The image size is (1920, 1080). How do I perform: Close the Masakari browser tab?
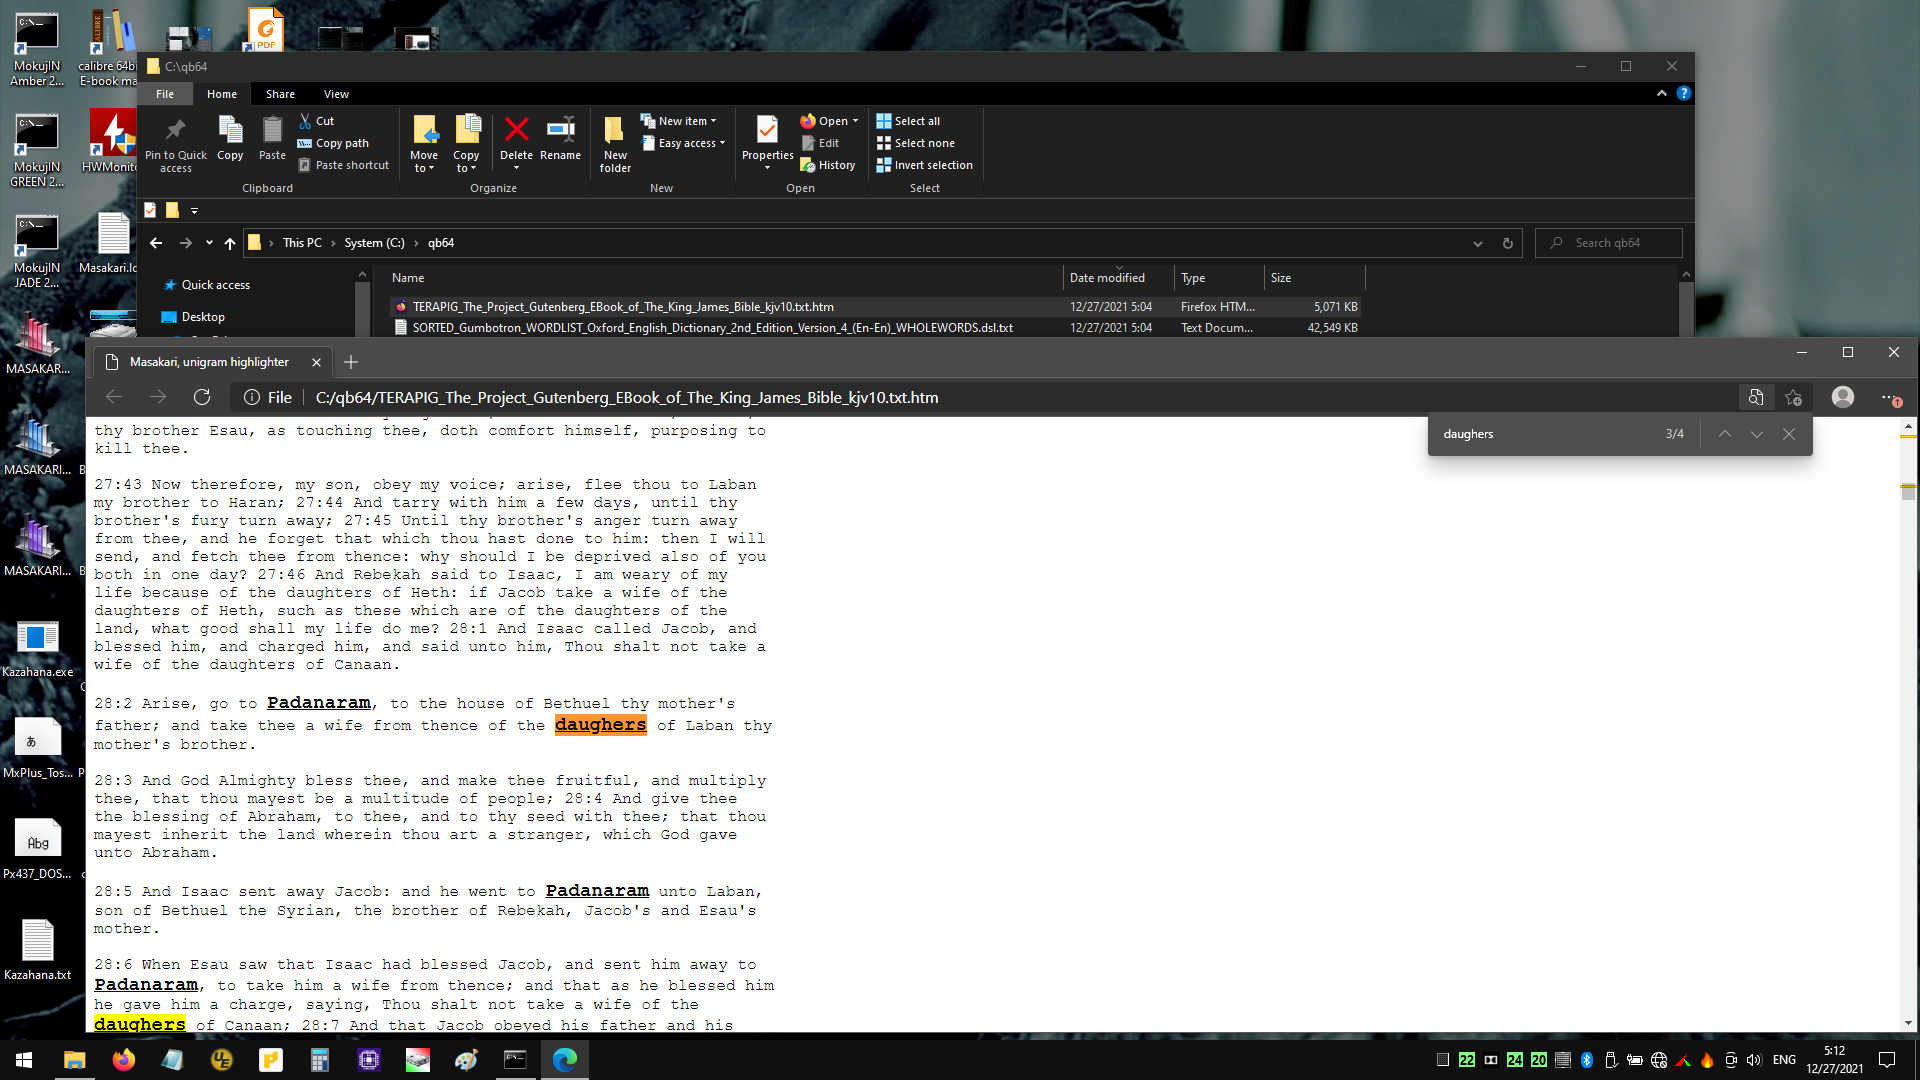[316, 362]
